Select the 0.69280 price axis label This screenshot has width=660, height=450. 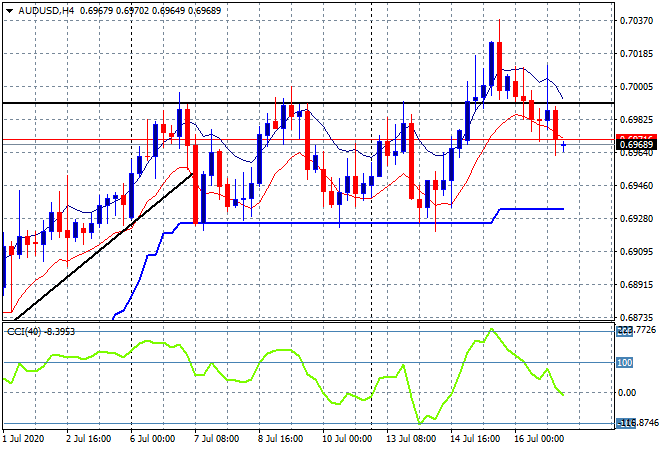pyautogui.click(x=636, y=218)
